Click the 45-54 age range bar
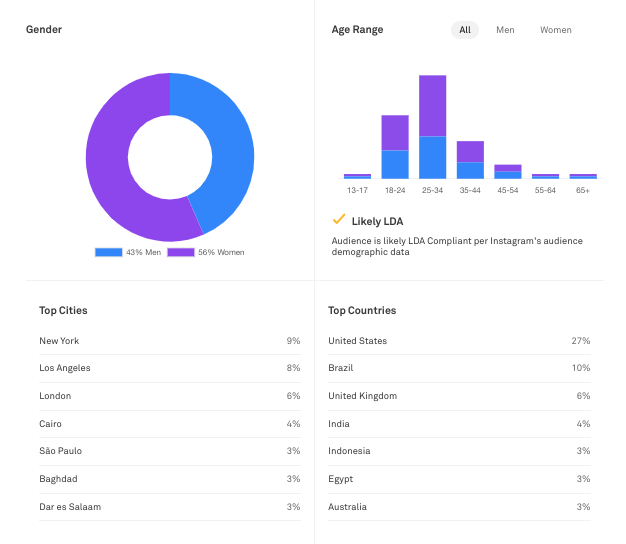 coord(508,171)
